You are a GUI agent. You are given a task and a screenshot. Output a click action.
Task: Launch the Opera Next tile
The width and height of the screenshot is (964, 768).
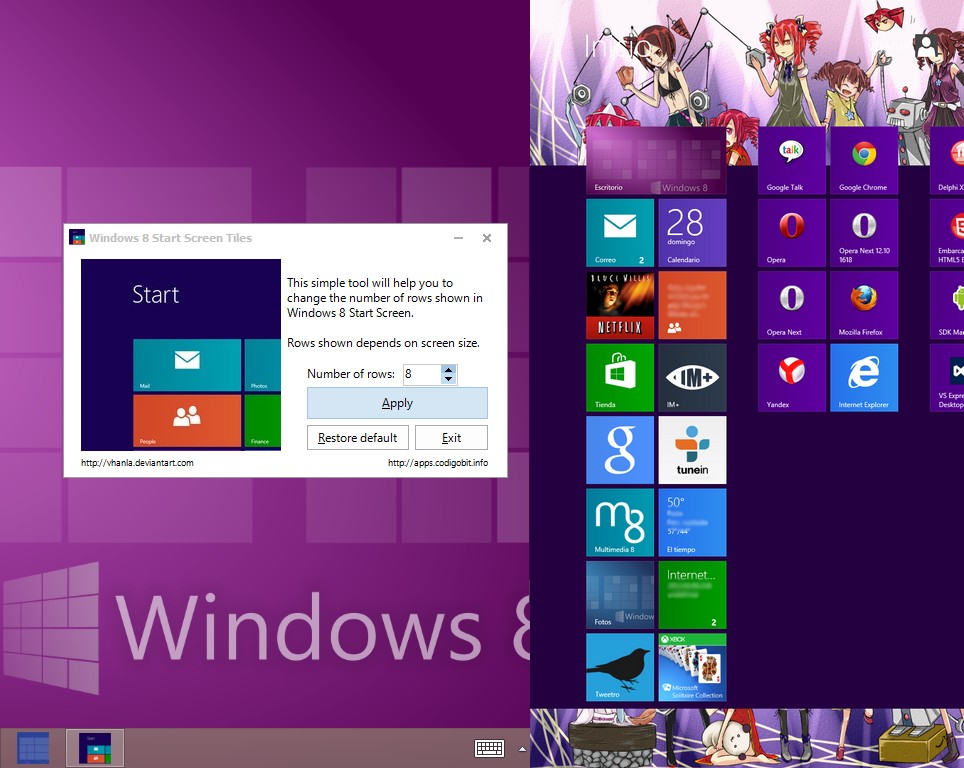[x=792, y=305]
